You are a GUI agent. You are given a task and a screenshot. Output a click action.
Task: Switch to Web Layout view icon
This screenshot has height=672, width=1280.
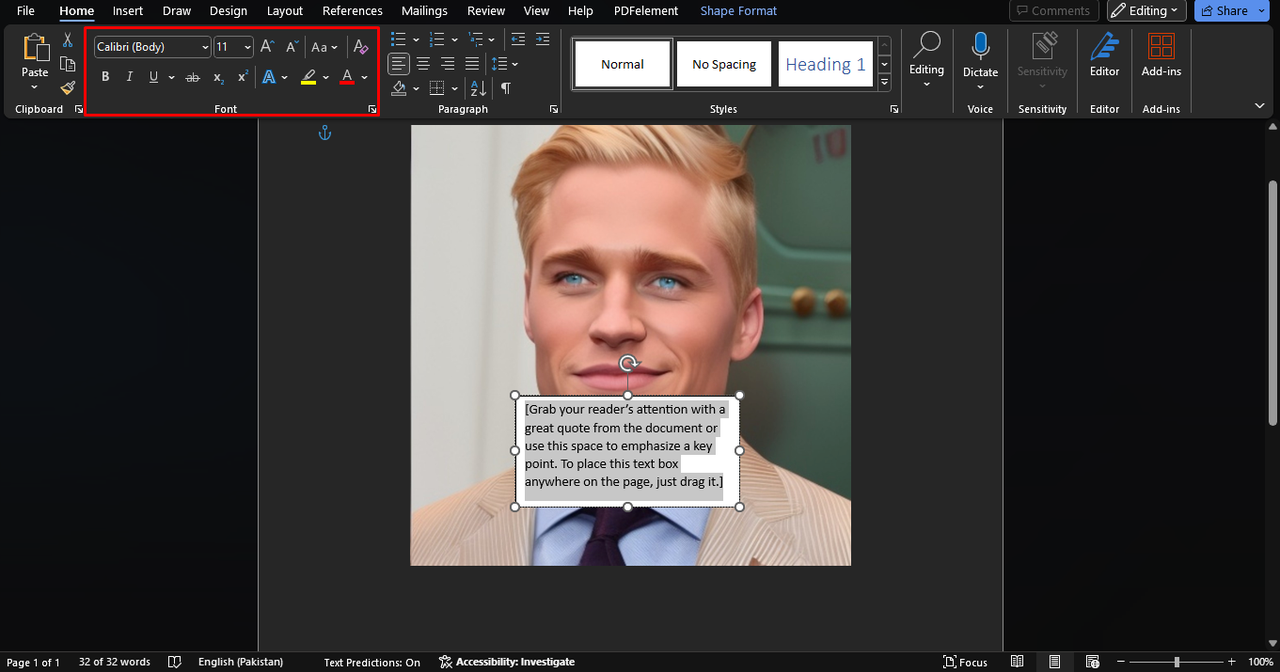(1092, 662)
